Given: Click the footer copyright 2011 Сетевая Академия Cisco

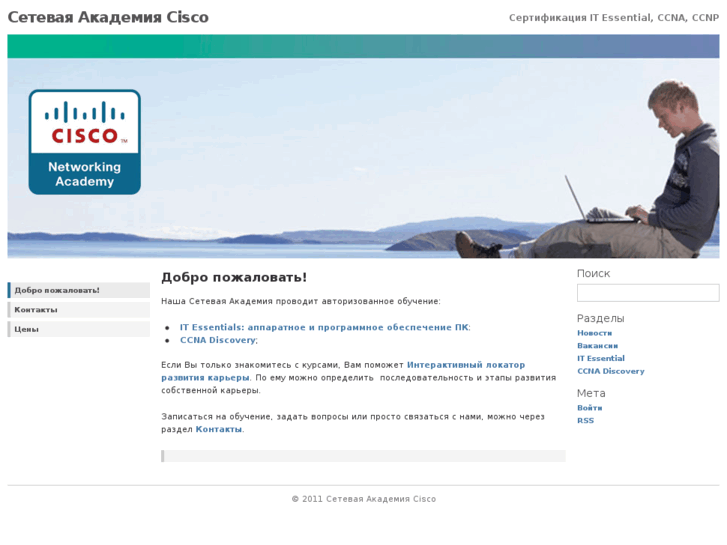Looking at the screenshot, I should [x=364, y=499].
